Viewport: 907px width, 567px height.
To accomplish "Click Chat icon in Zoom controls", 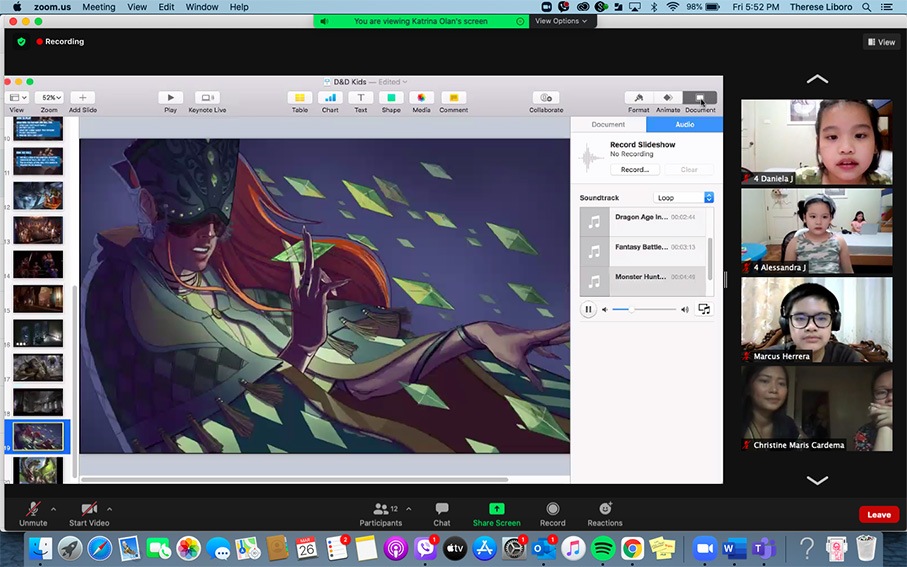I will point(442,509).
